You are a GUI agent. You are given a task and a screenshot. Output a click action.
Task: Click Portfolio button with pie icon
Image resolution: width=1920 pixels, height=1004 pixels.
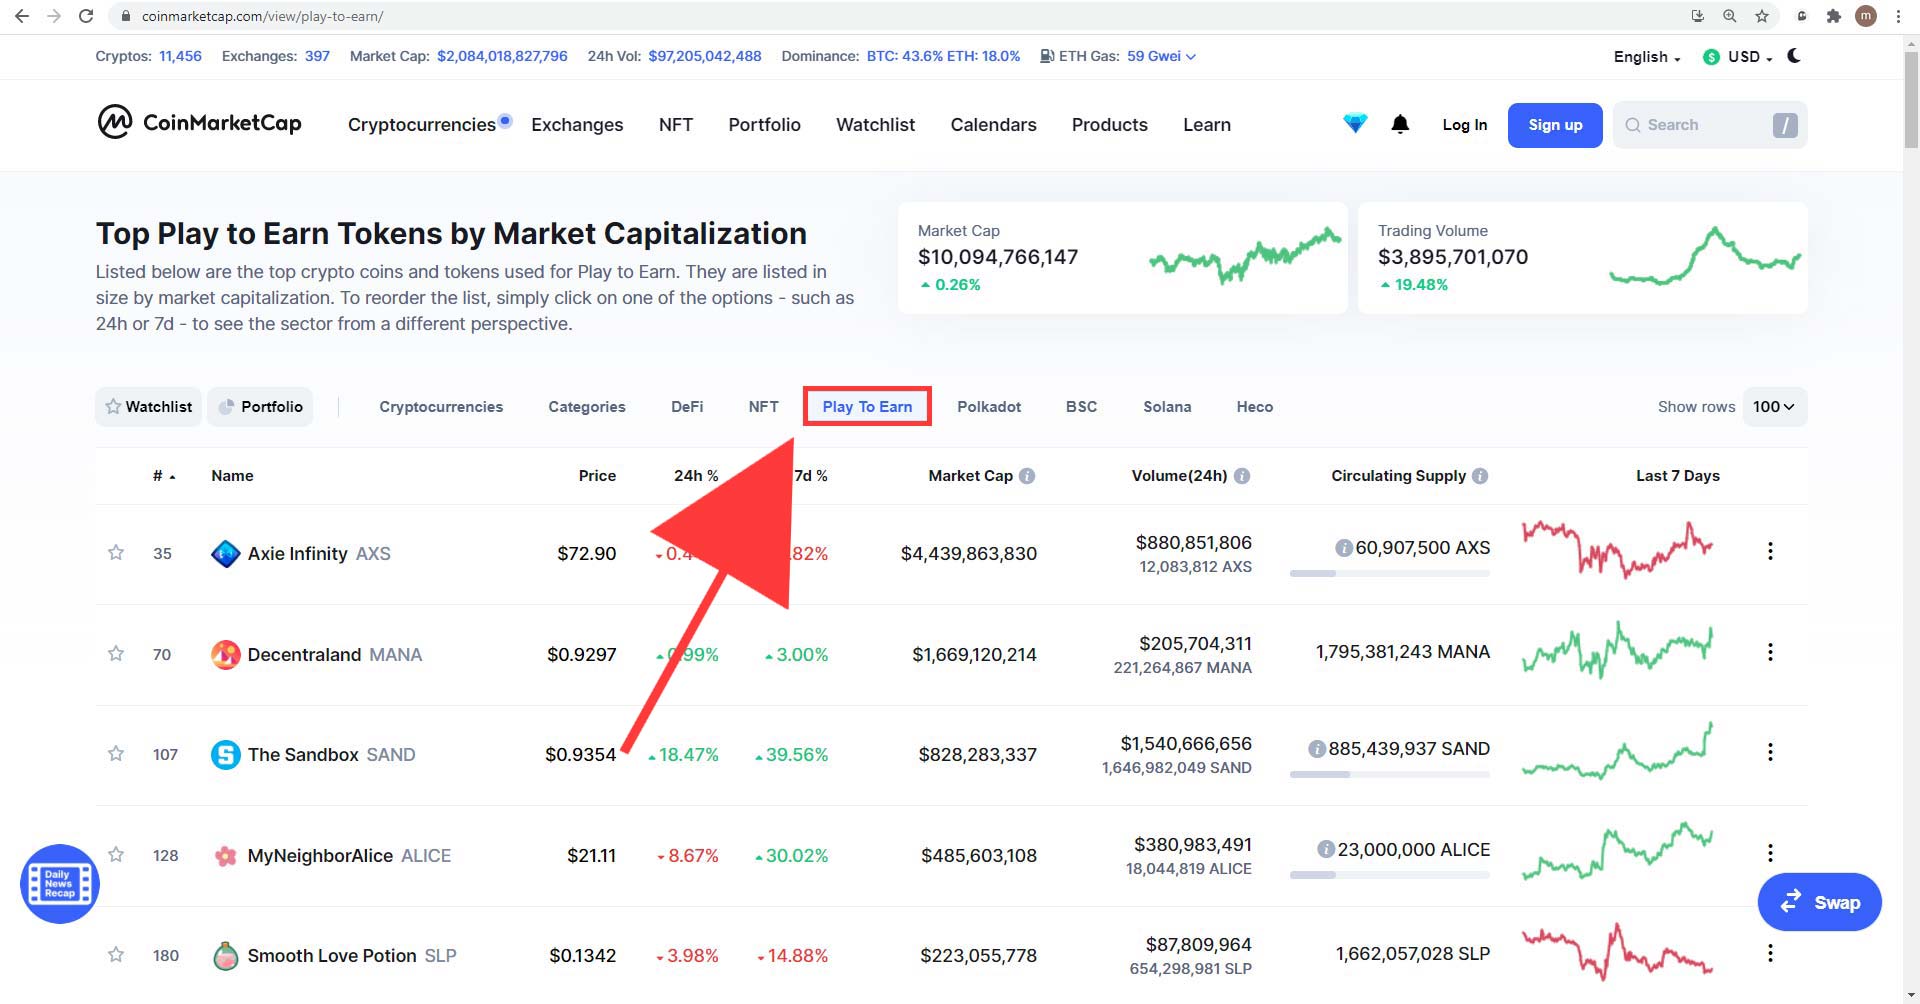260,406
